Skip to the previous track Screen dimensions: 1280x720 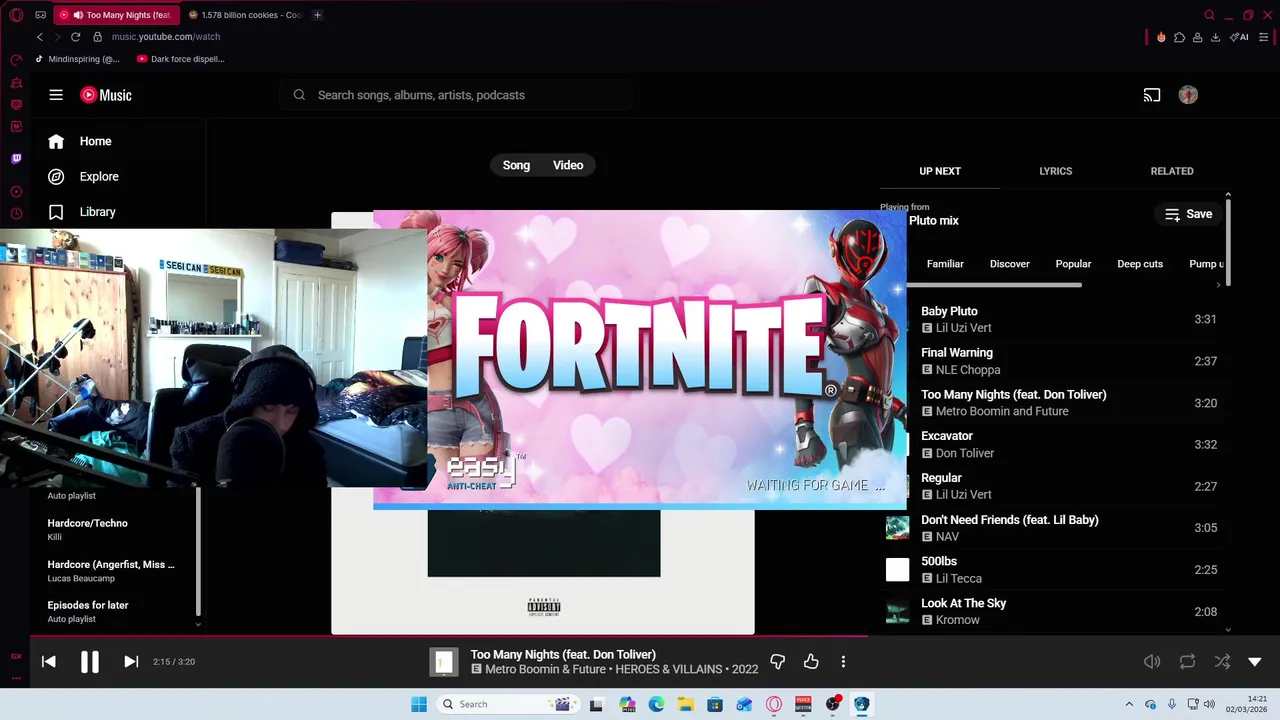(48, 661)
